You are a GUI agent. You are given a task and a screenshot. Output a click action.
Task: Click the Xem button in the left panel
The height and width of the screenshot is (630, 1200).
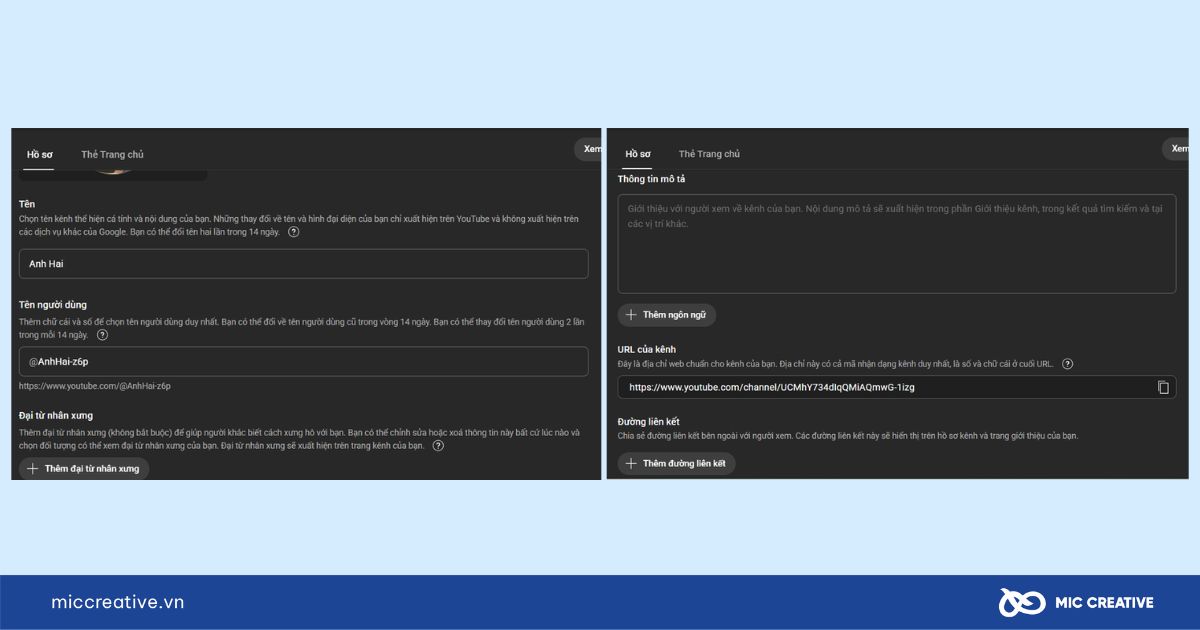tap(590, 149)
